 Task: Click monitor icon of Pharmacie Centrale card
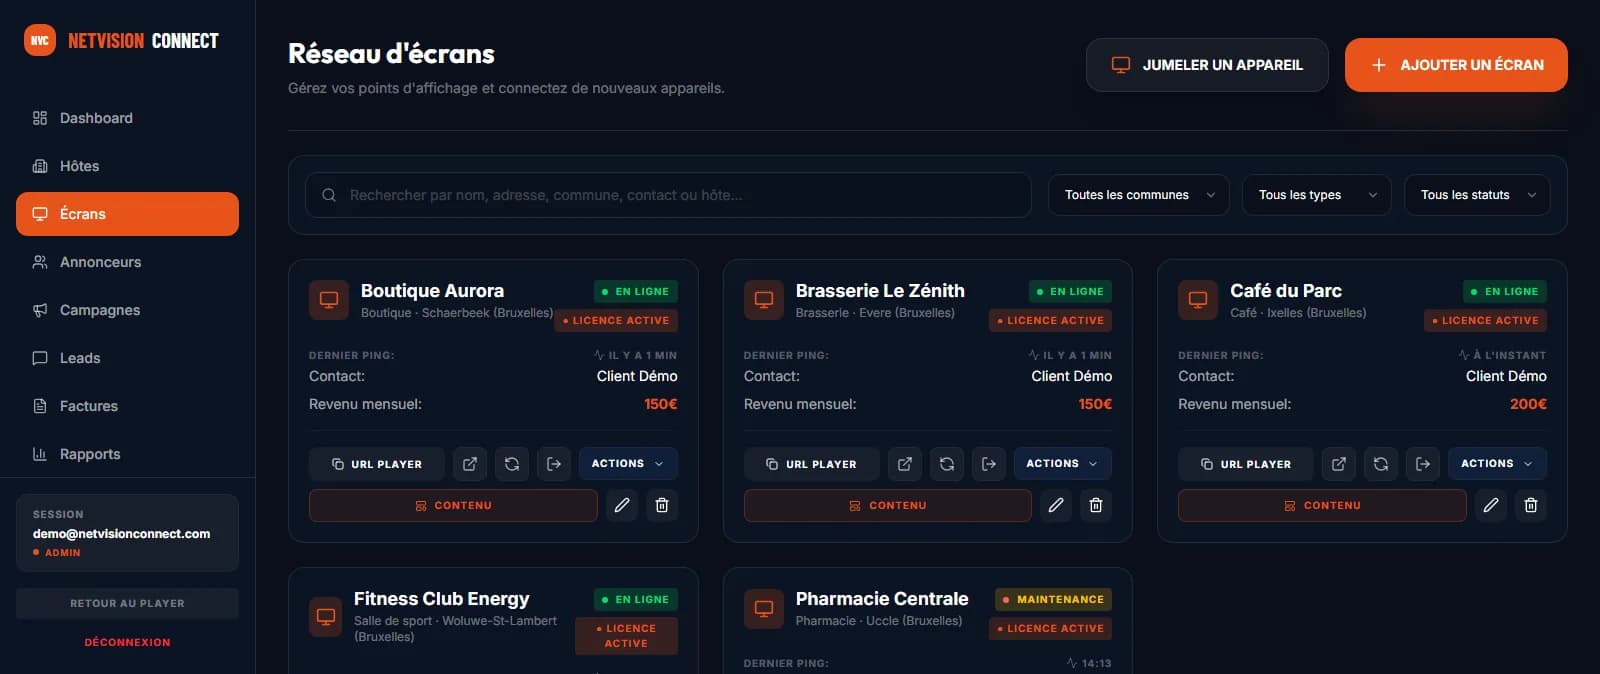coord(764,608)
